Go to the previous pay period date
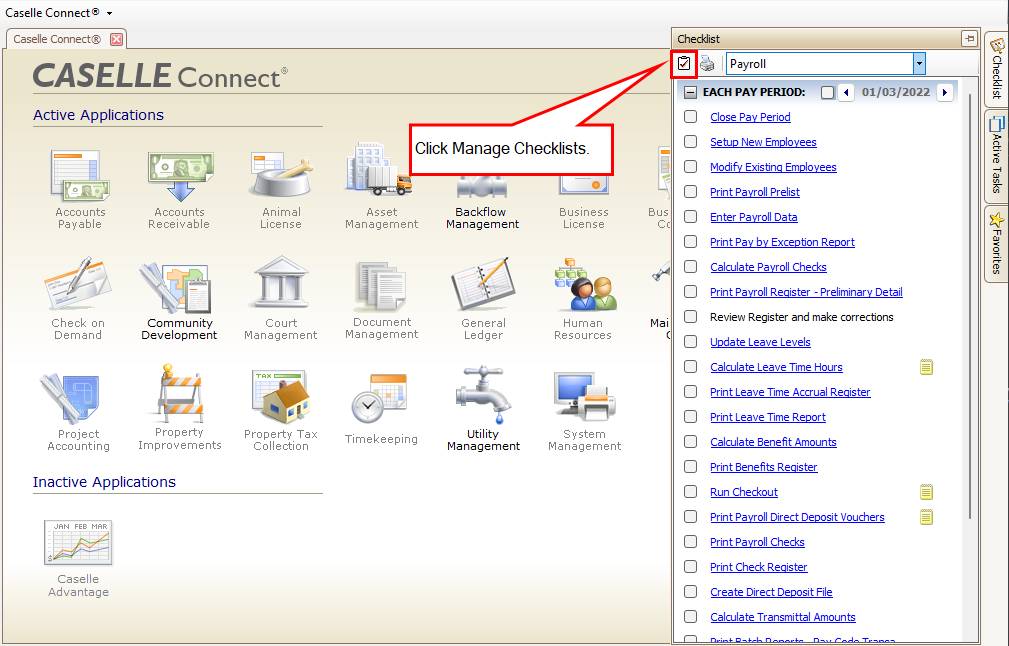The image size is (1009, 646). [846, 93]
